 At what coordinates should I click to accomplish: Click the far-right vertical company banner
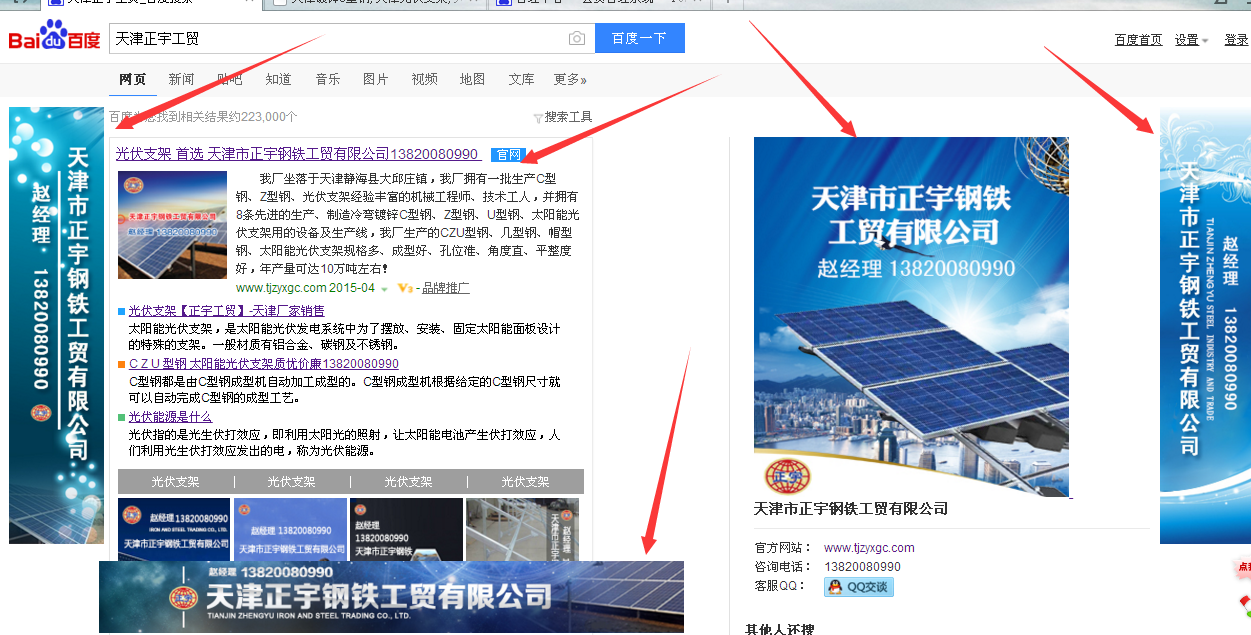click(1205, 327)
